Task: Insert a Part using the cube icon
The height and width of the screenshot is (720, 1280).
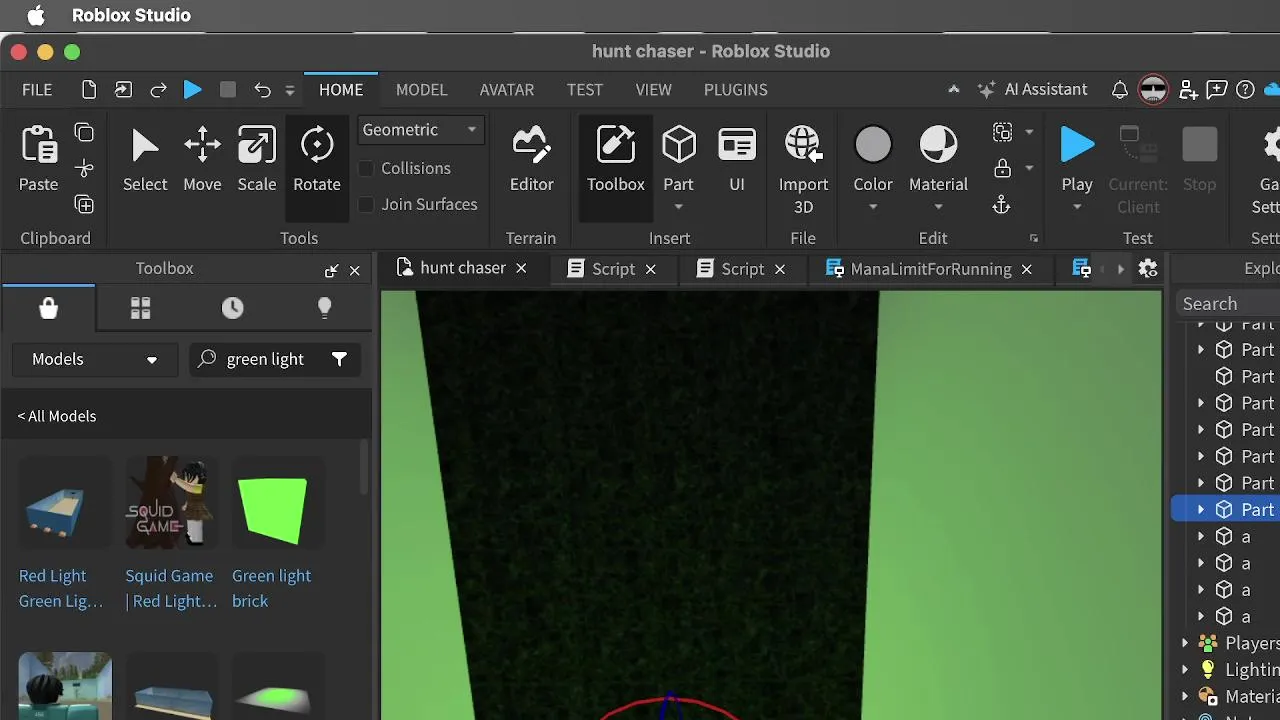Action: pos(679,146)
